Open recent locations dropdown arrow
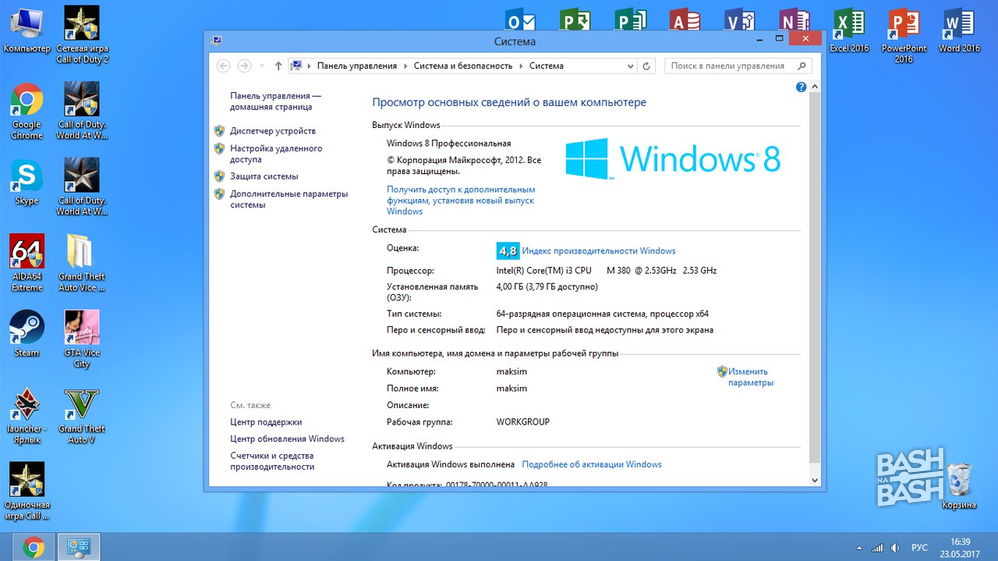 pos(262,66)
